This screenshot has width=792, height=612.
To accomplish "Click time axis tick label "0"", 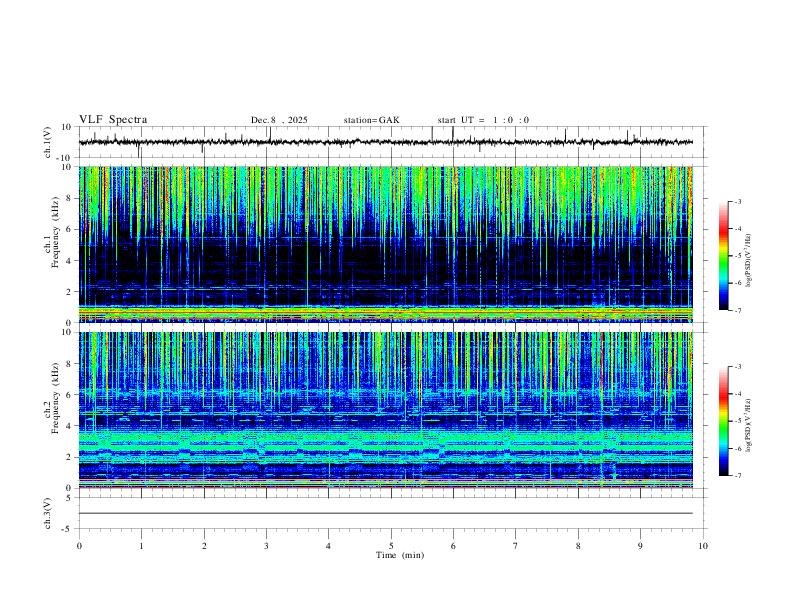I will click(x=79, y=546).
